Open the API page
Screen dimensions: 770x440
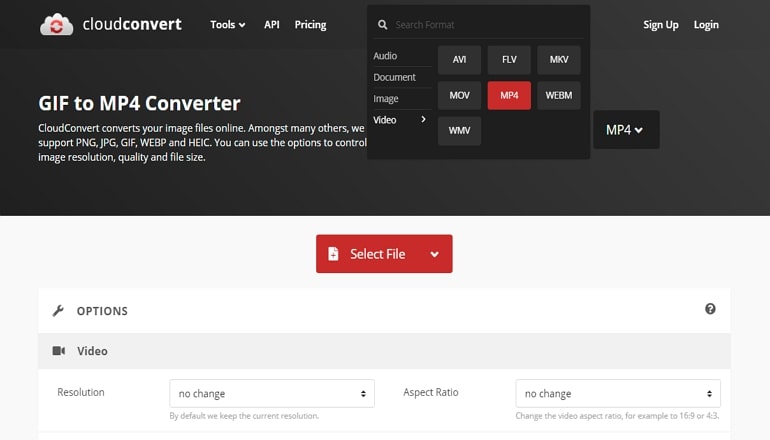272,25
